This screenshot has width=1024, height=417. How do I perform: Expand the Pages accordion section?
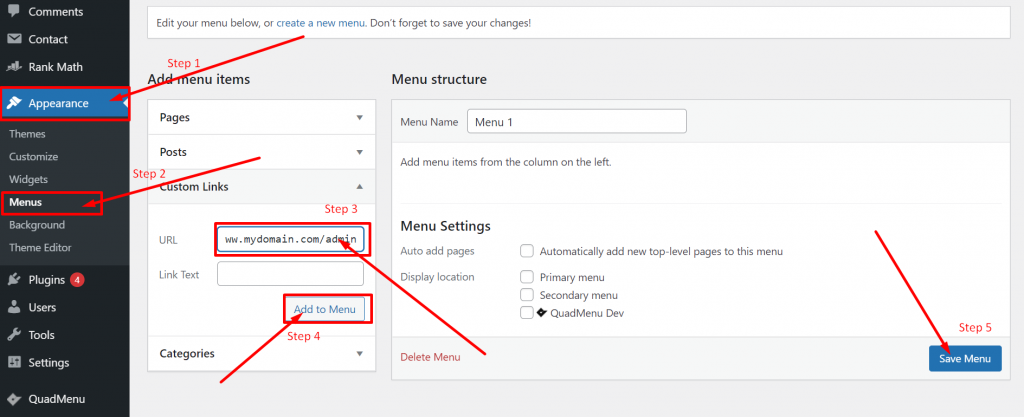click(261, 117)
